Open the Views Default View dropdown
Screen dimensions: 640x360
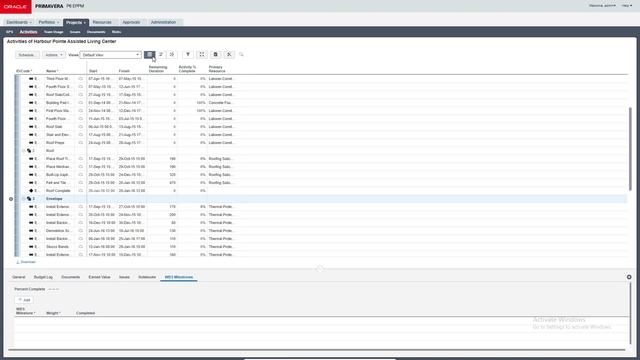[x=111, y=55]
